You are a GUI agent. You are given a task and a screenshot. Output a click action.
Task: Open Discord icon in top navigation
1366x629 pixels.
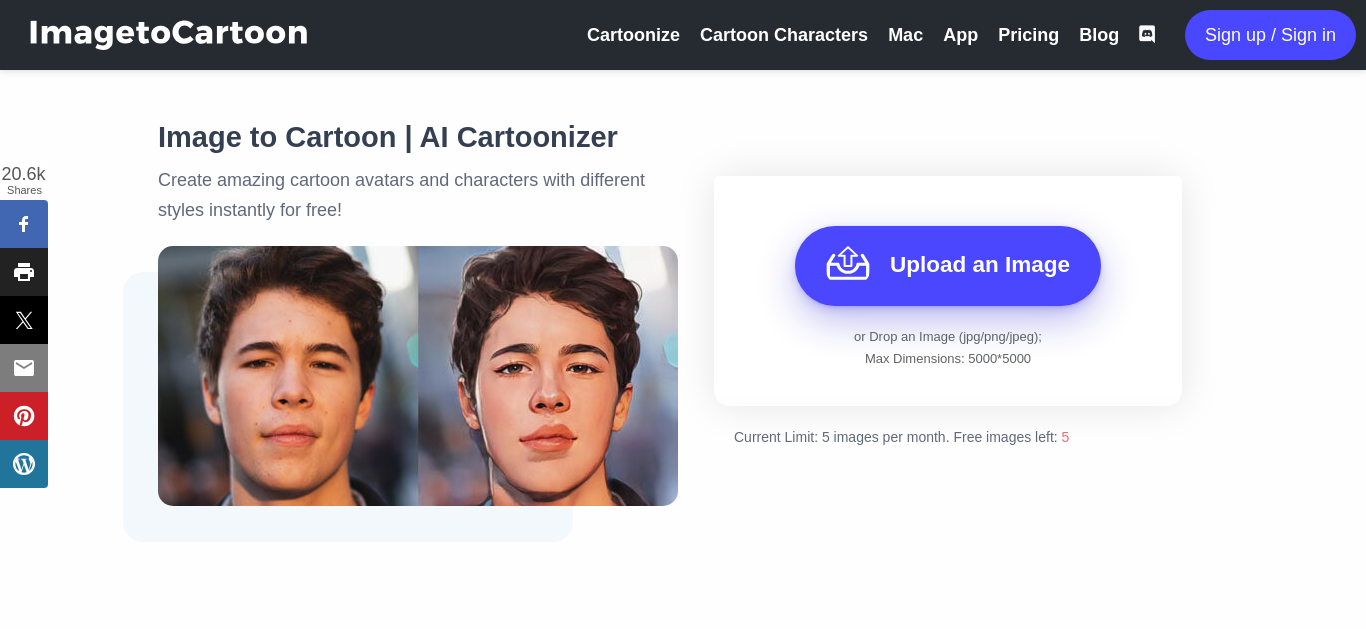point(1147,35)
